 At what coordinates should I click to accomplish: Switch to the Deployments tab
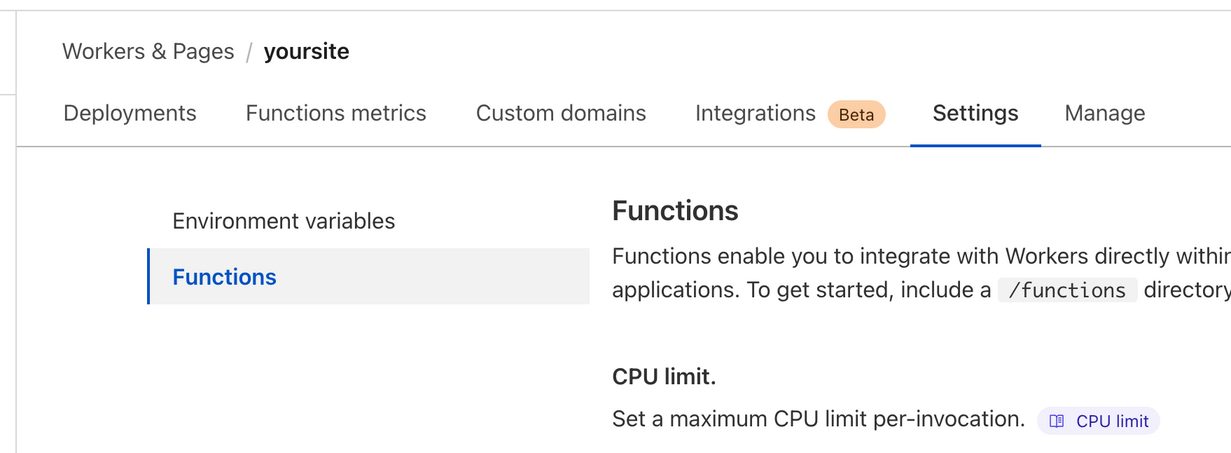pos(130,114)
